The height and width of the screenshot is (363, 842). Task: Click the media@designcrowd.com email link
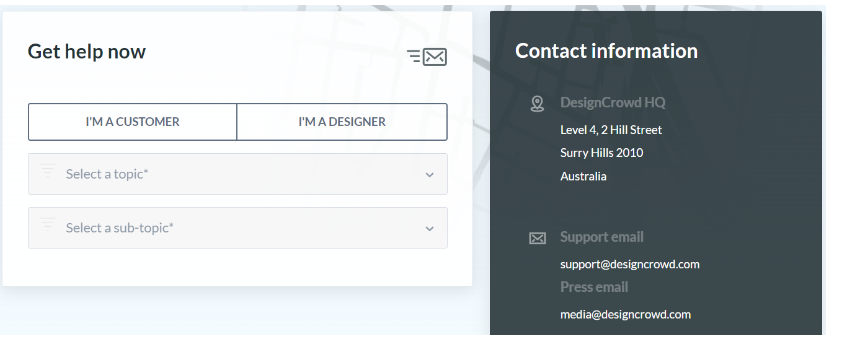click(626, 314)
